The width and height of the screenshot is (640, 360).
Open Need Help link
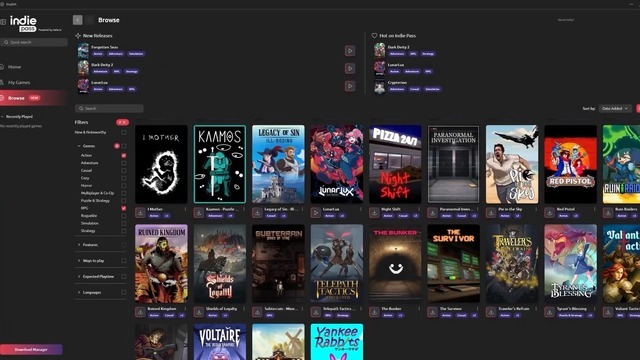(x=566, y=20)
